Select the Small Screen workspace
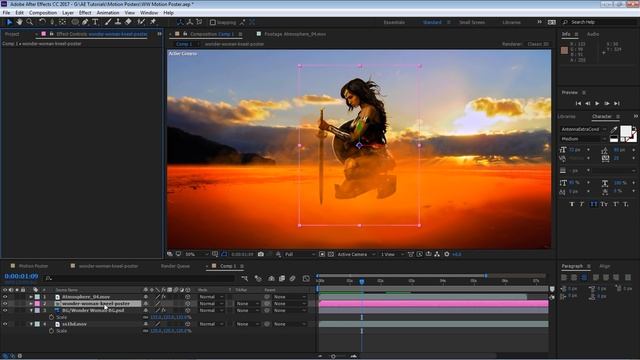The image size is (640, 360). tap(472, 22)
